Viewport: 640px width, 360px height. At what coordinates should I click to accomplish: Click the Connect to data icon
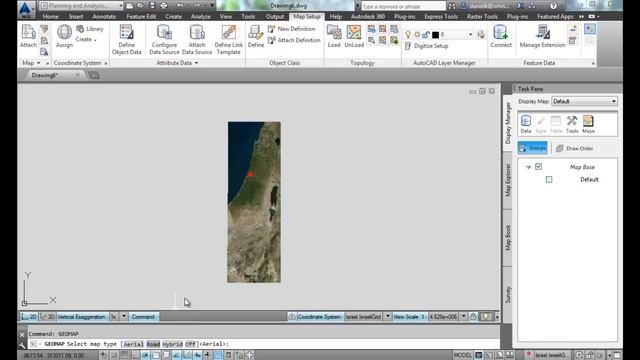tap(501, 32)
